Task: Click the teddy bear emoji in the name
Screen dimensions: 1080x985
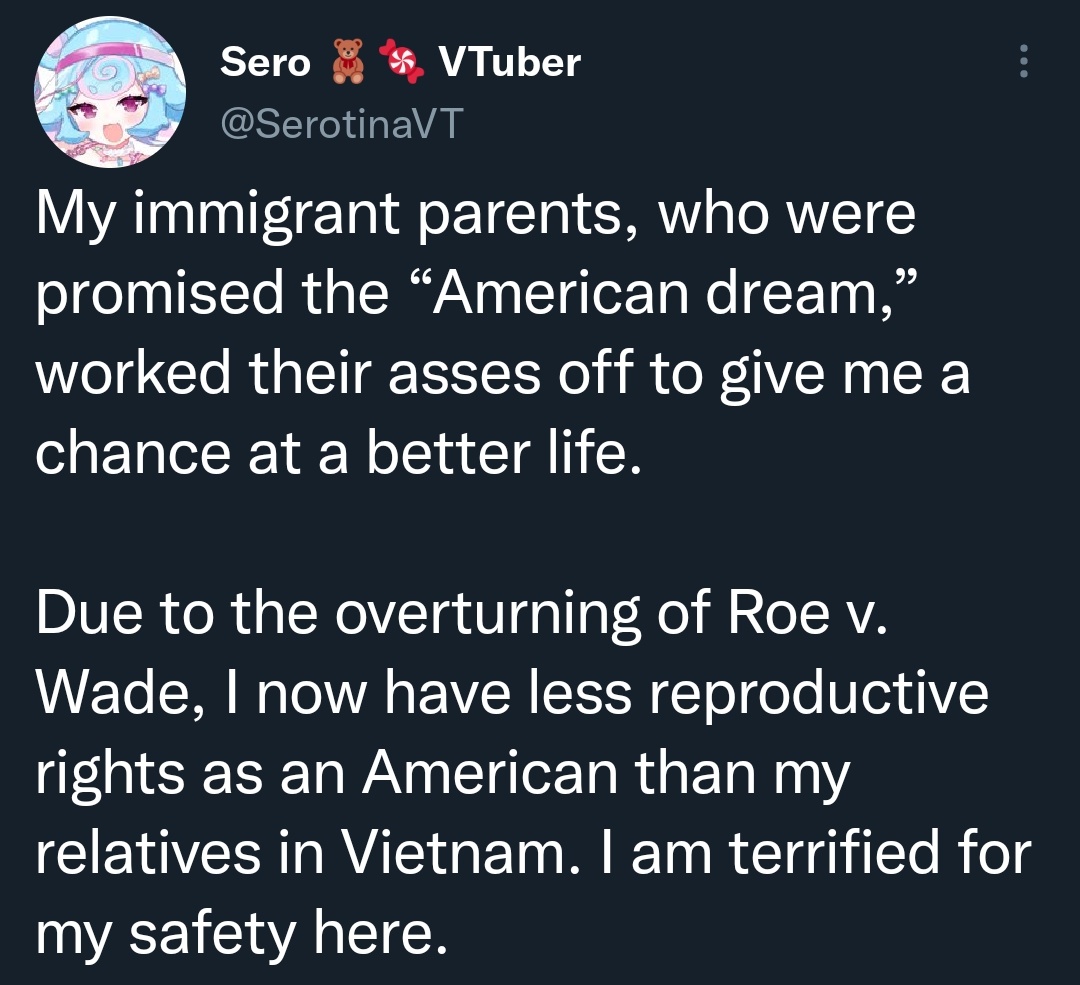Action: tap(347, 61)
